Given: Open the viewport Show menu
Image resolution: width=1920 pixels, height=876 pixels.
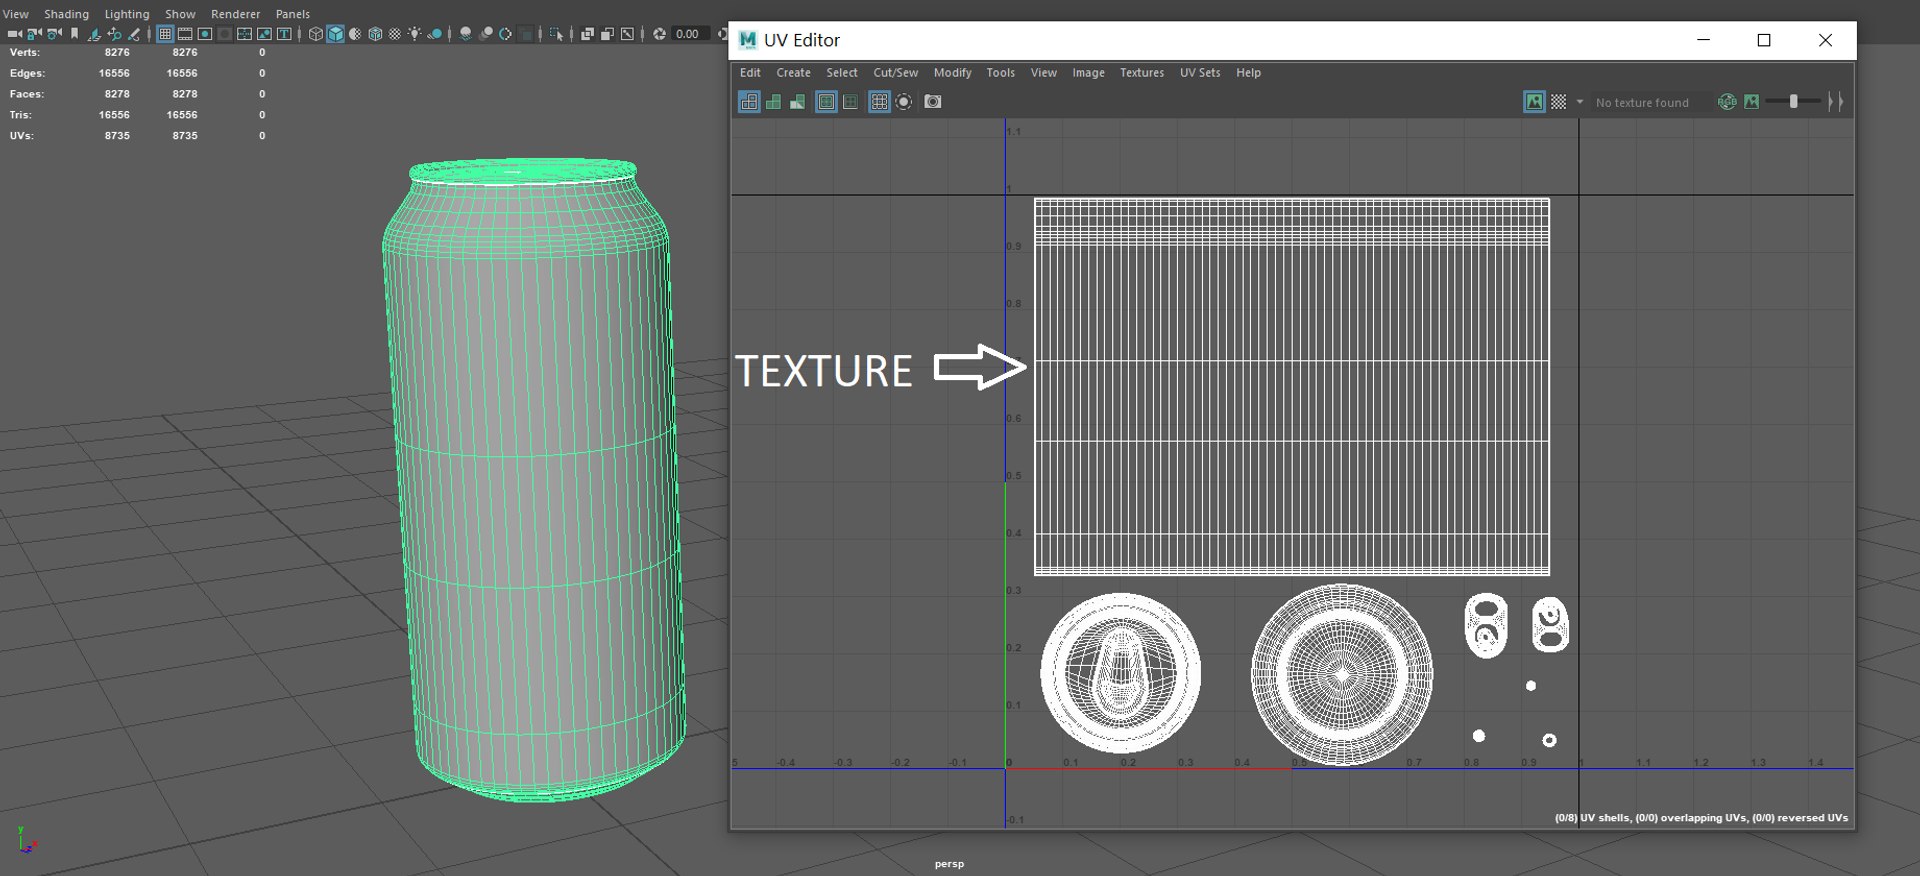Looking at the screenshot, I should [x=180, y=14].
